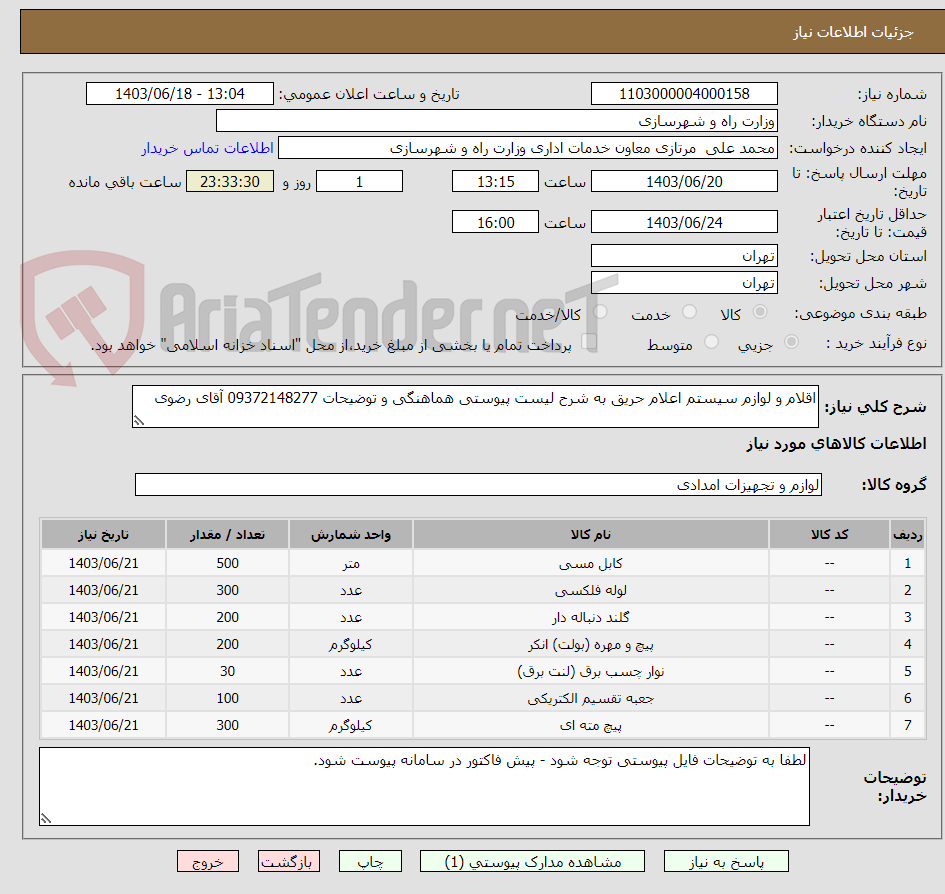Click the بازگشت back button

click(x=289, y=861)
